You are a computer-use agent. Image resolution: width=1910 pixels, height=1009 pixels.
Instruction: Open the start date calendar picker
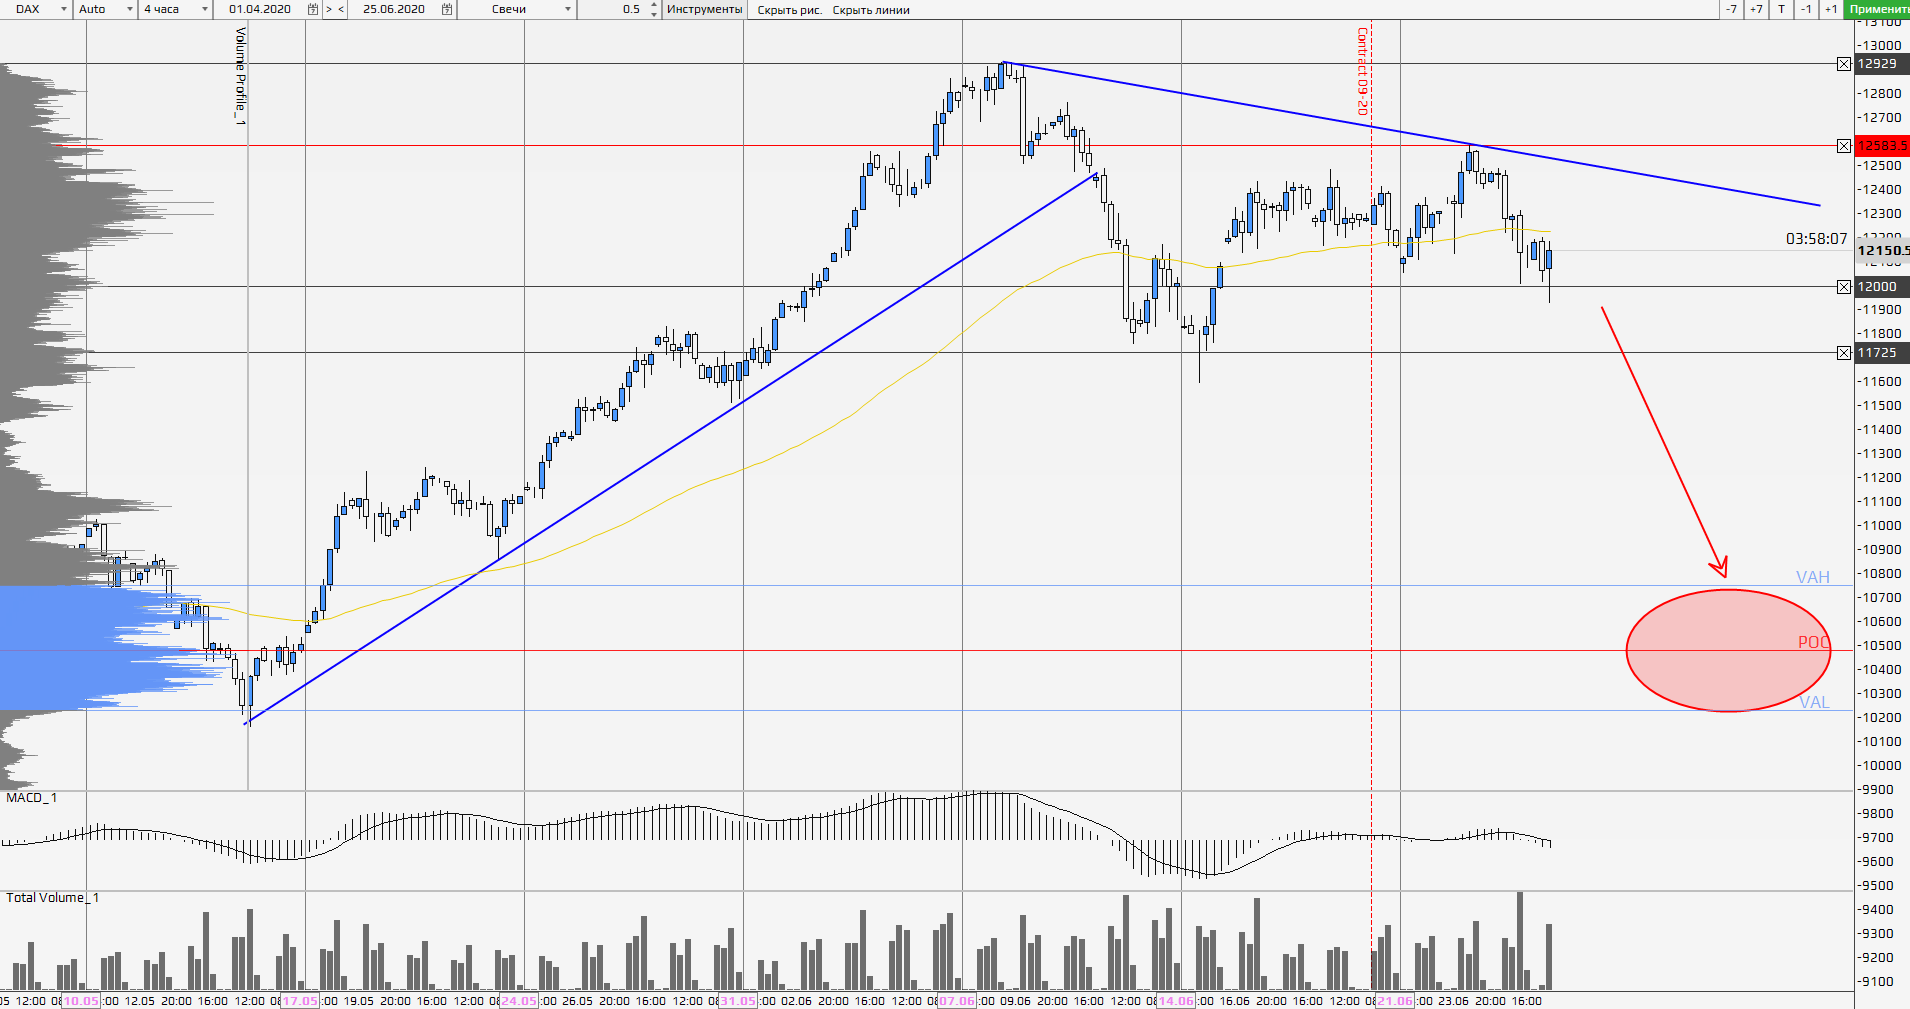(x=313, y=9)
